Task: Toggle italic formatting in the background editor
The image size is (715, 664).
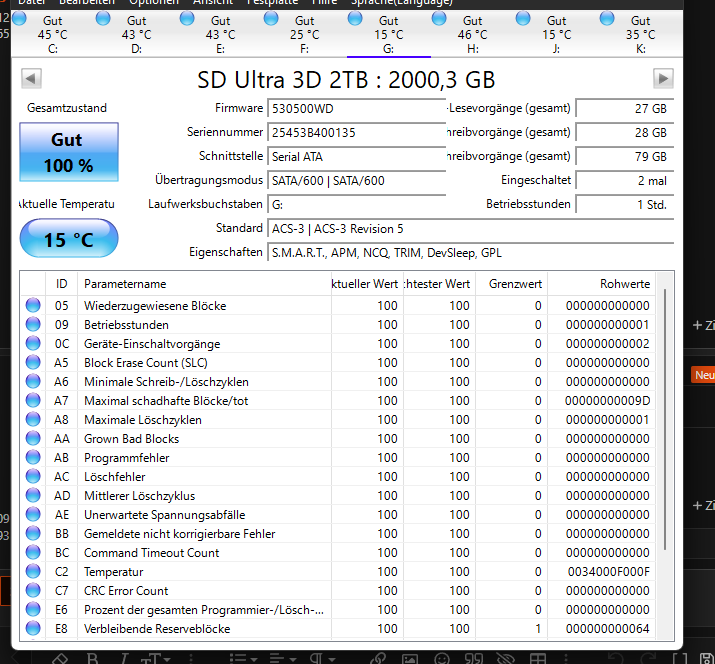Action: pyautogui.click(x=124, y=659)
